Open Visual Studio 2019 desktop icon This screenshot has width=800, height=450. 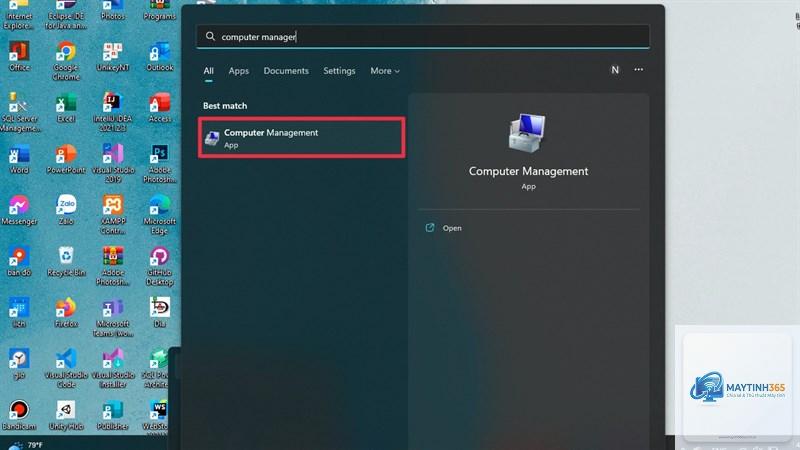pos(113,164)
